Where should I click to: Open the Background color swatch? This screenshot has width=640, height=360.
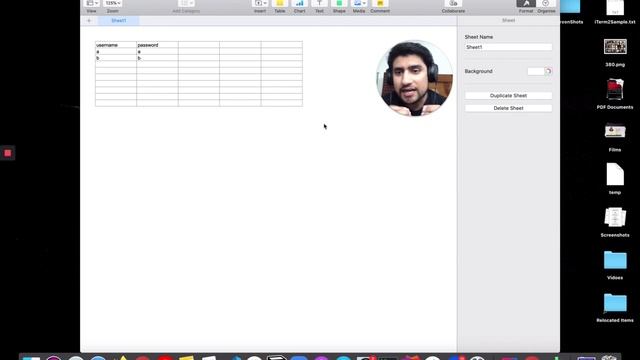click(535, 71)
